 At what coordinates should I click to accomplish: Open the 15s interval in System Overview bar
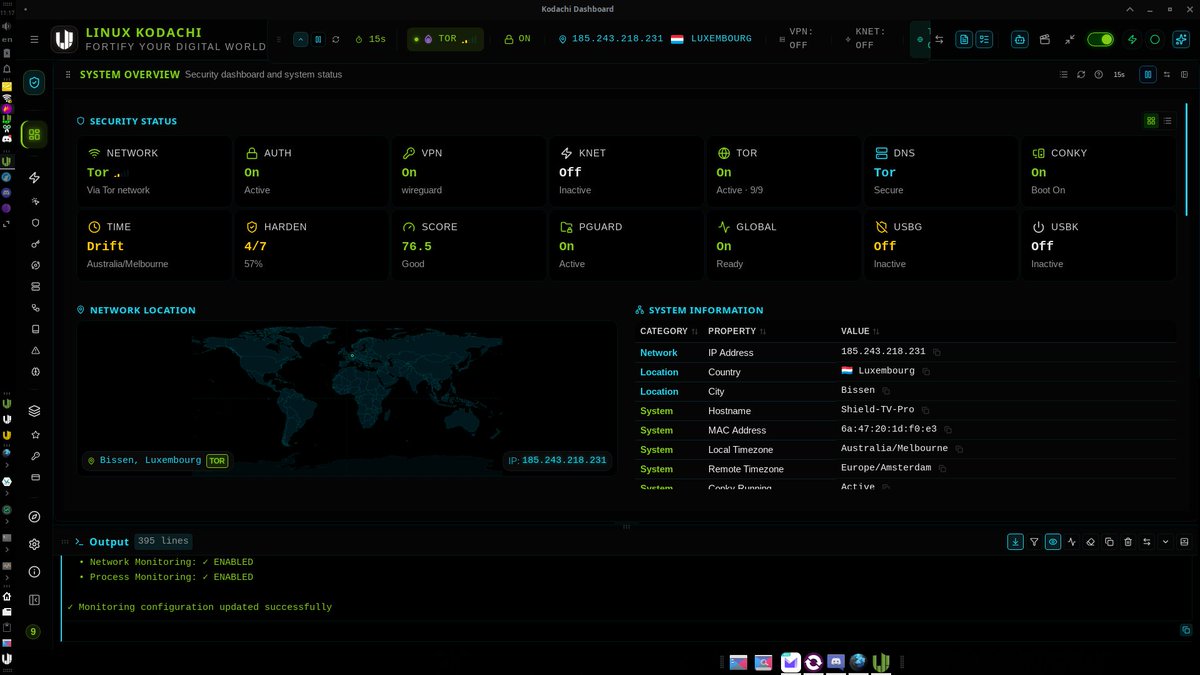click(x=1119, y=74)
